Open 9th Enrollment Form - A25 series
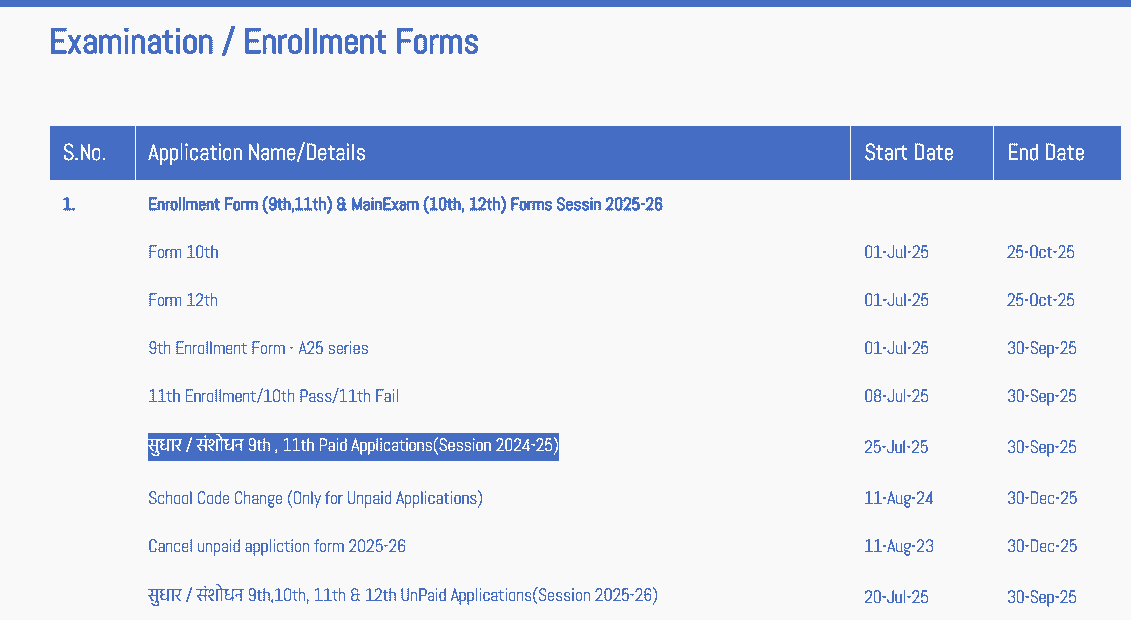The image size is (1131, 620). click(258, 348)
